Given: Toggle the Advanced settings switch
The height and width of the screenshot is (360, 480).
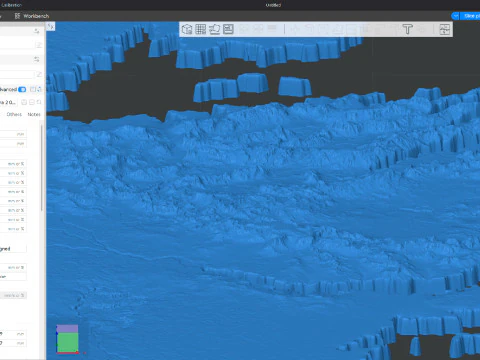Looking at the screenshot, I should point(22,89).
